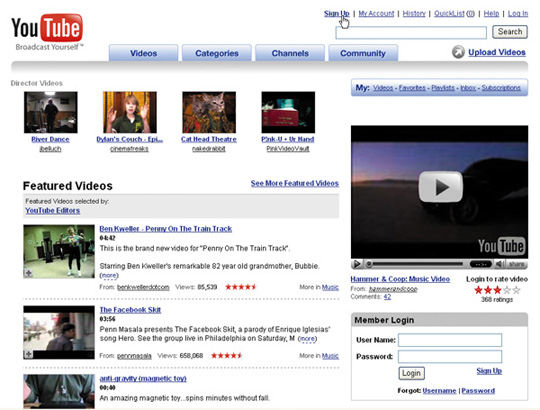Mute the video player volume icon

click(x=499, y=264)
